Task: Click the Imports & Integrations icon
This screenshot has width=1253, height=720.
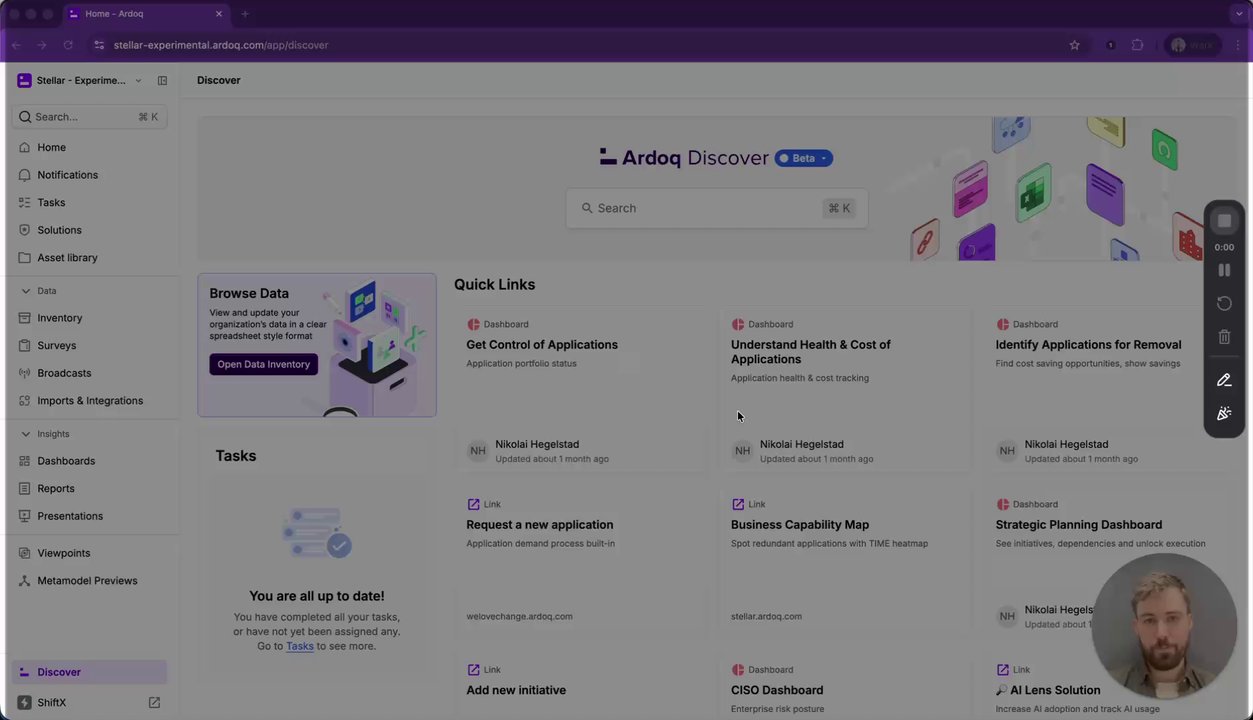Action: [x=25, y=400]
